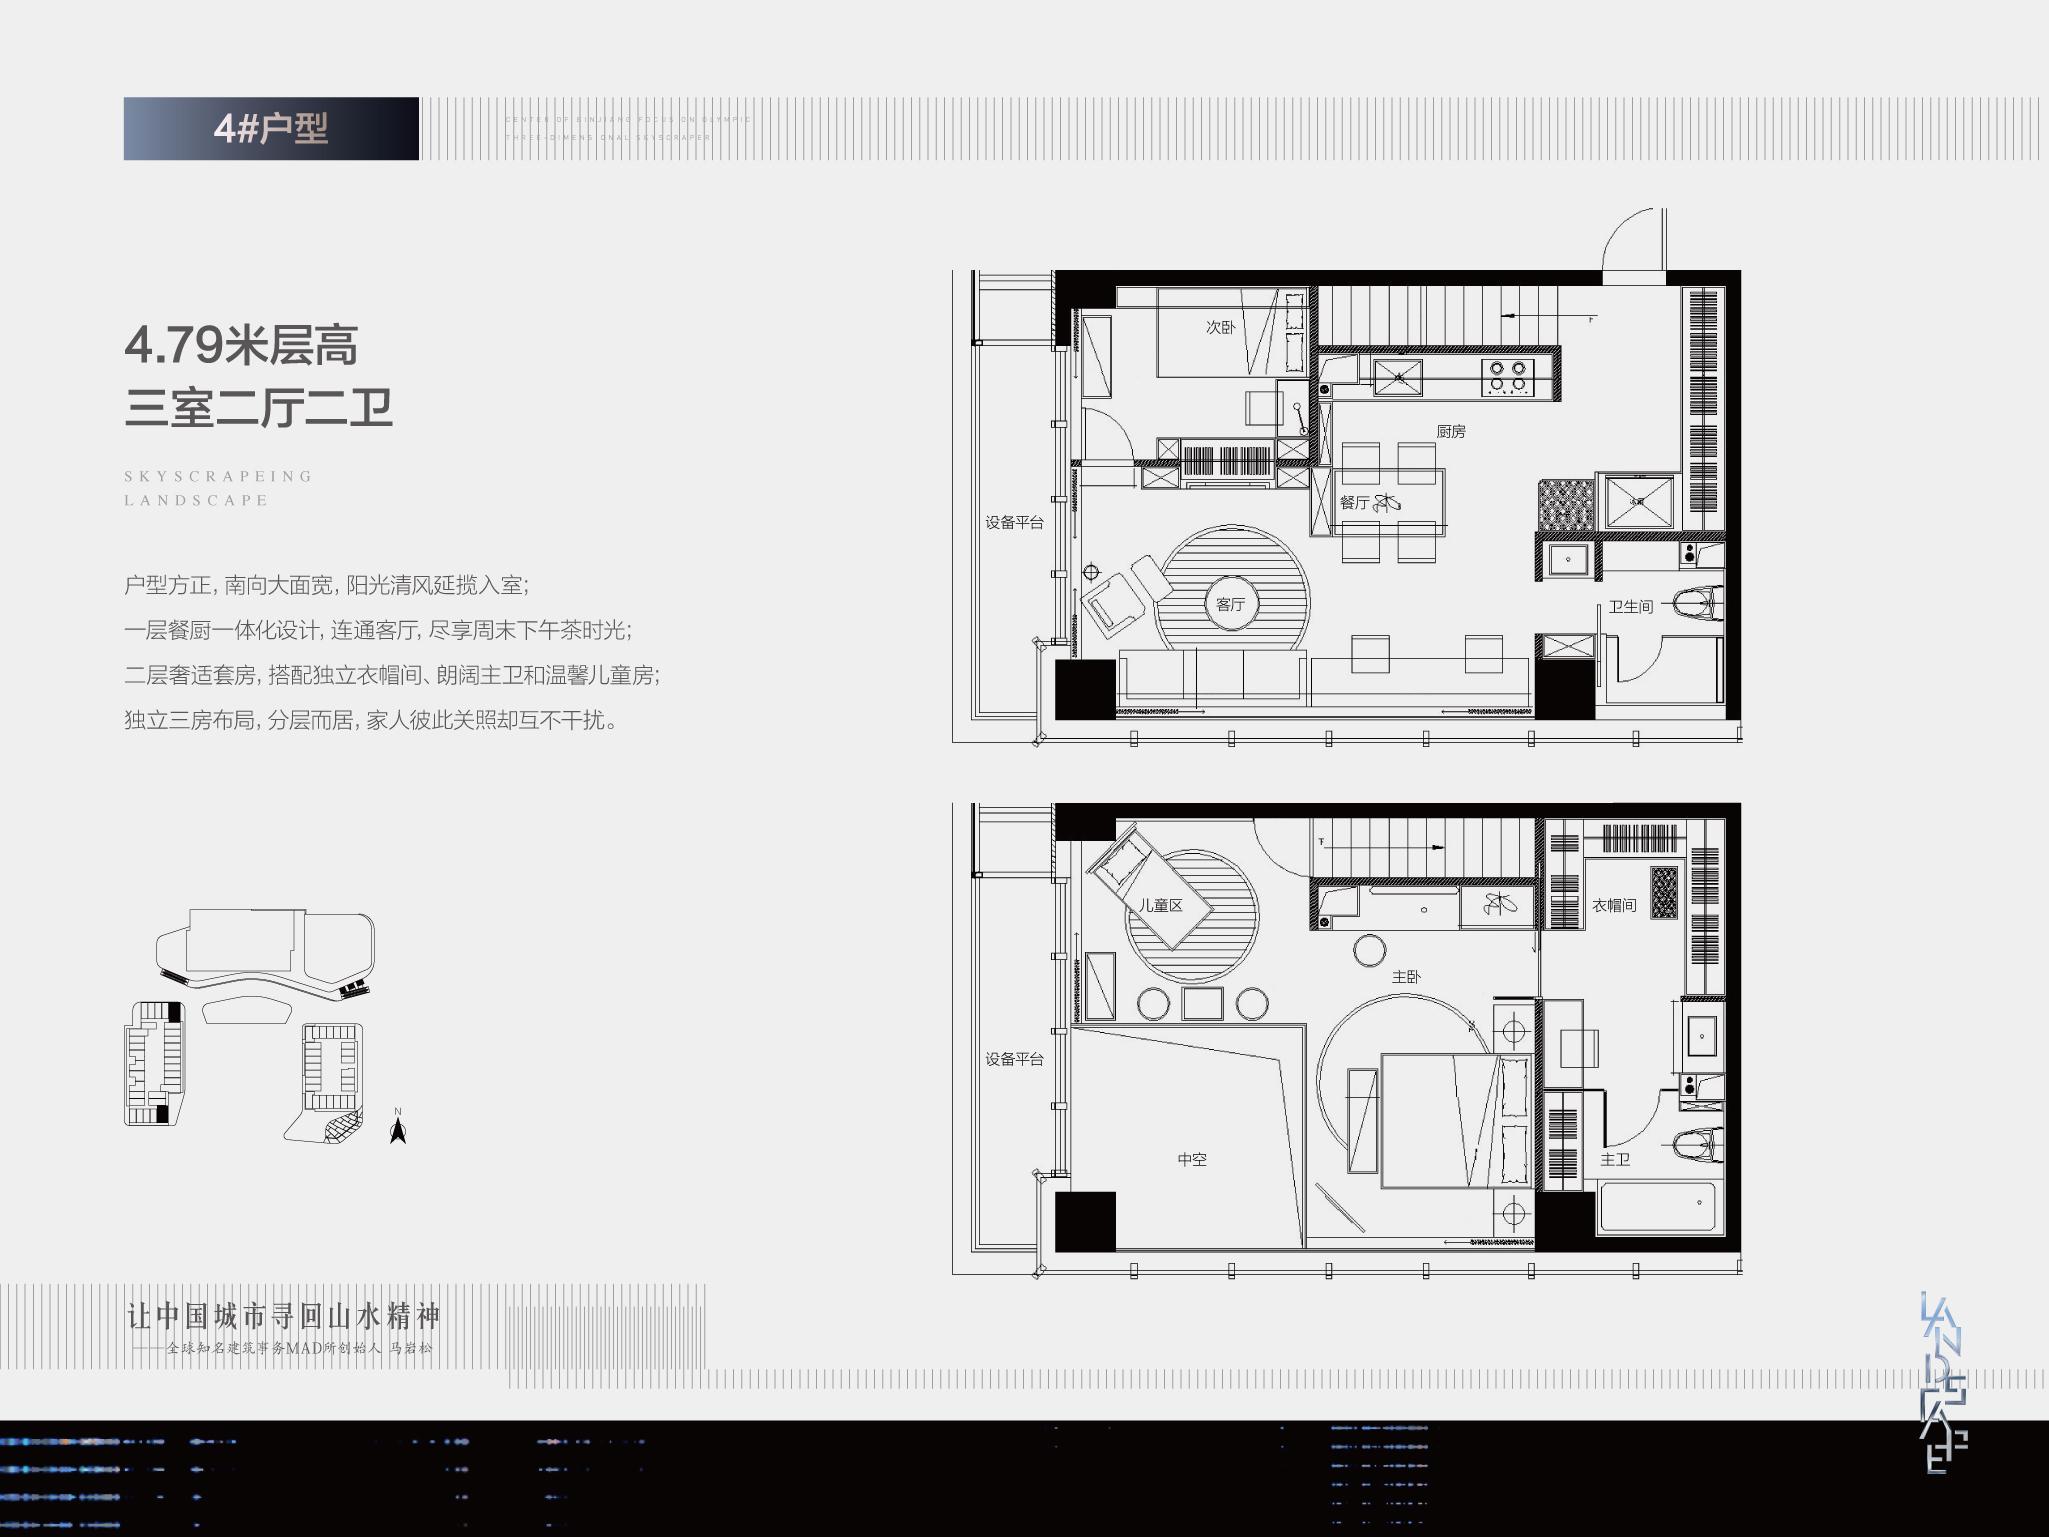2049x1537 pixels.
Task: Click the master bed in 主卧
Action: (1458, 1120)
